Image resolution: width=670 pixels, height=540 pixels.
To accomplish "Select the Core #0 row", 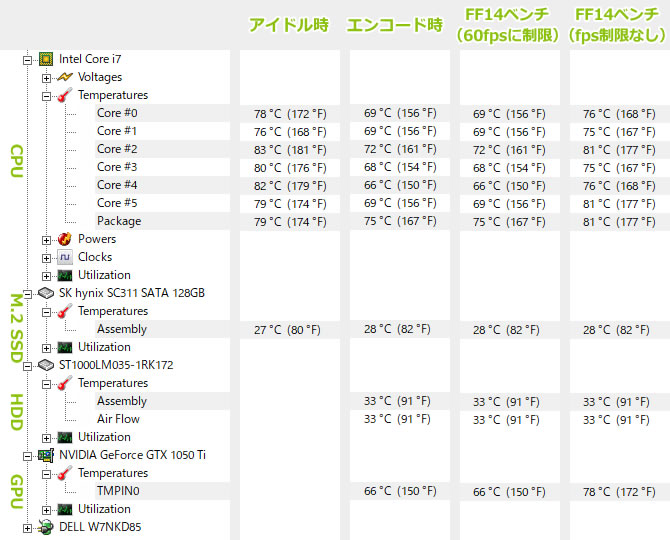I will pyautogui.click(x=162, y=113).
